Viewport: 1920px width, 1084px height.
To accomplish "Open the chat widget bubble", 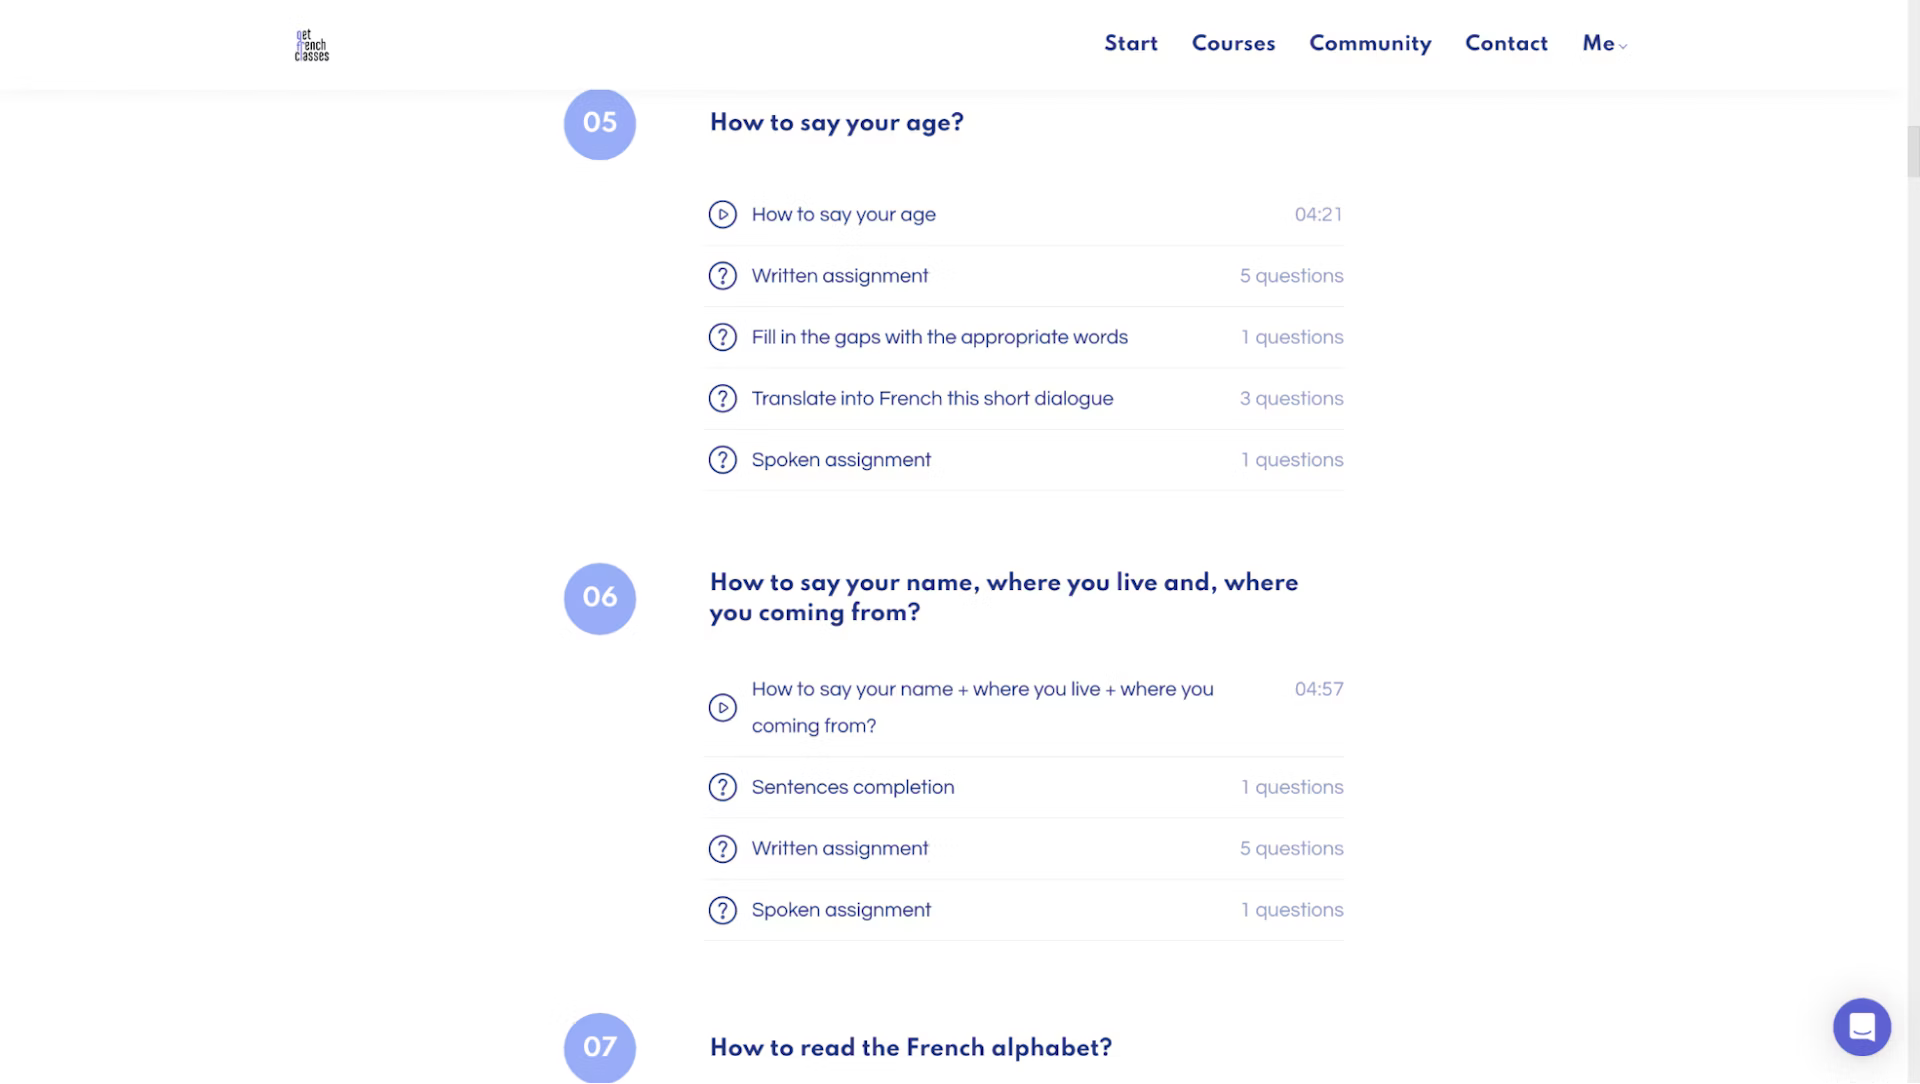I will (1861, 1027).
